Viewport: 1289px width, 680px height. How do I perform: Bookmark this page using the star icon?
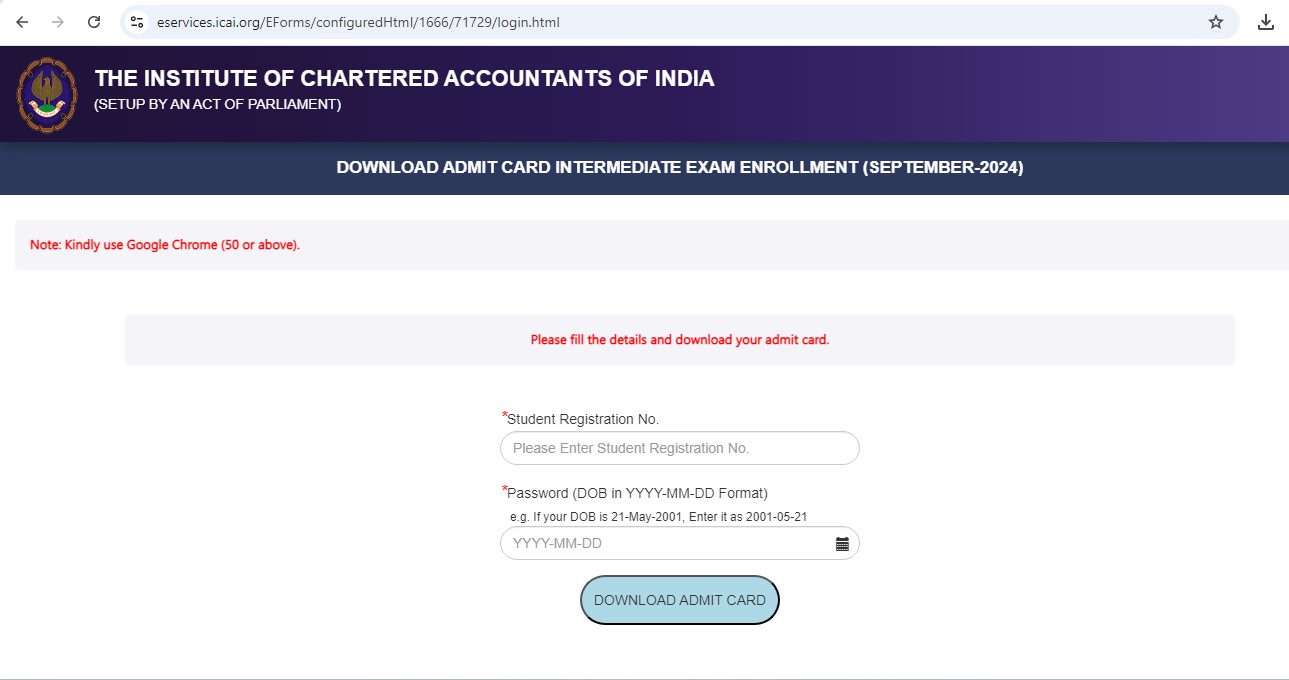point(1214,21)
